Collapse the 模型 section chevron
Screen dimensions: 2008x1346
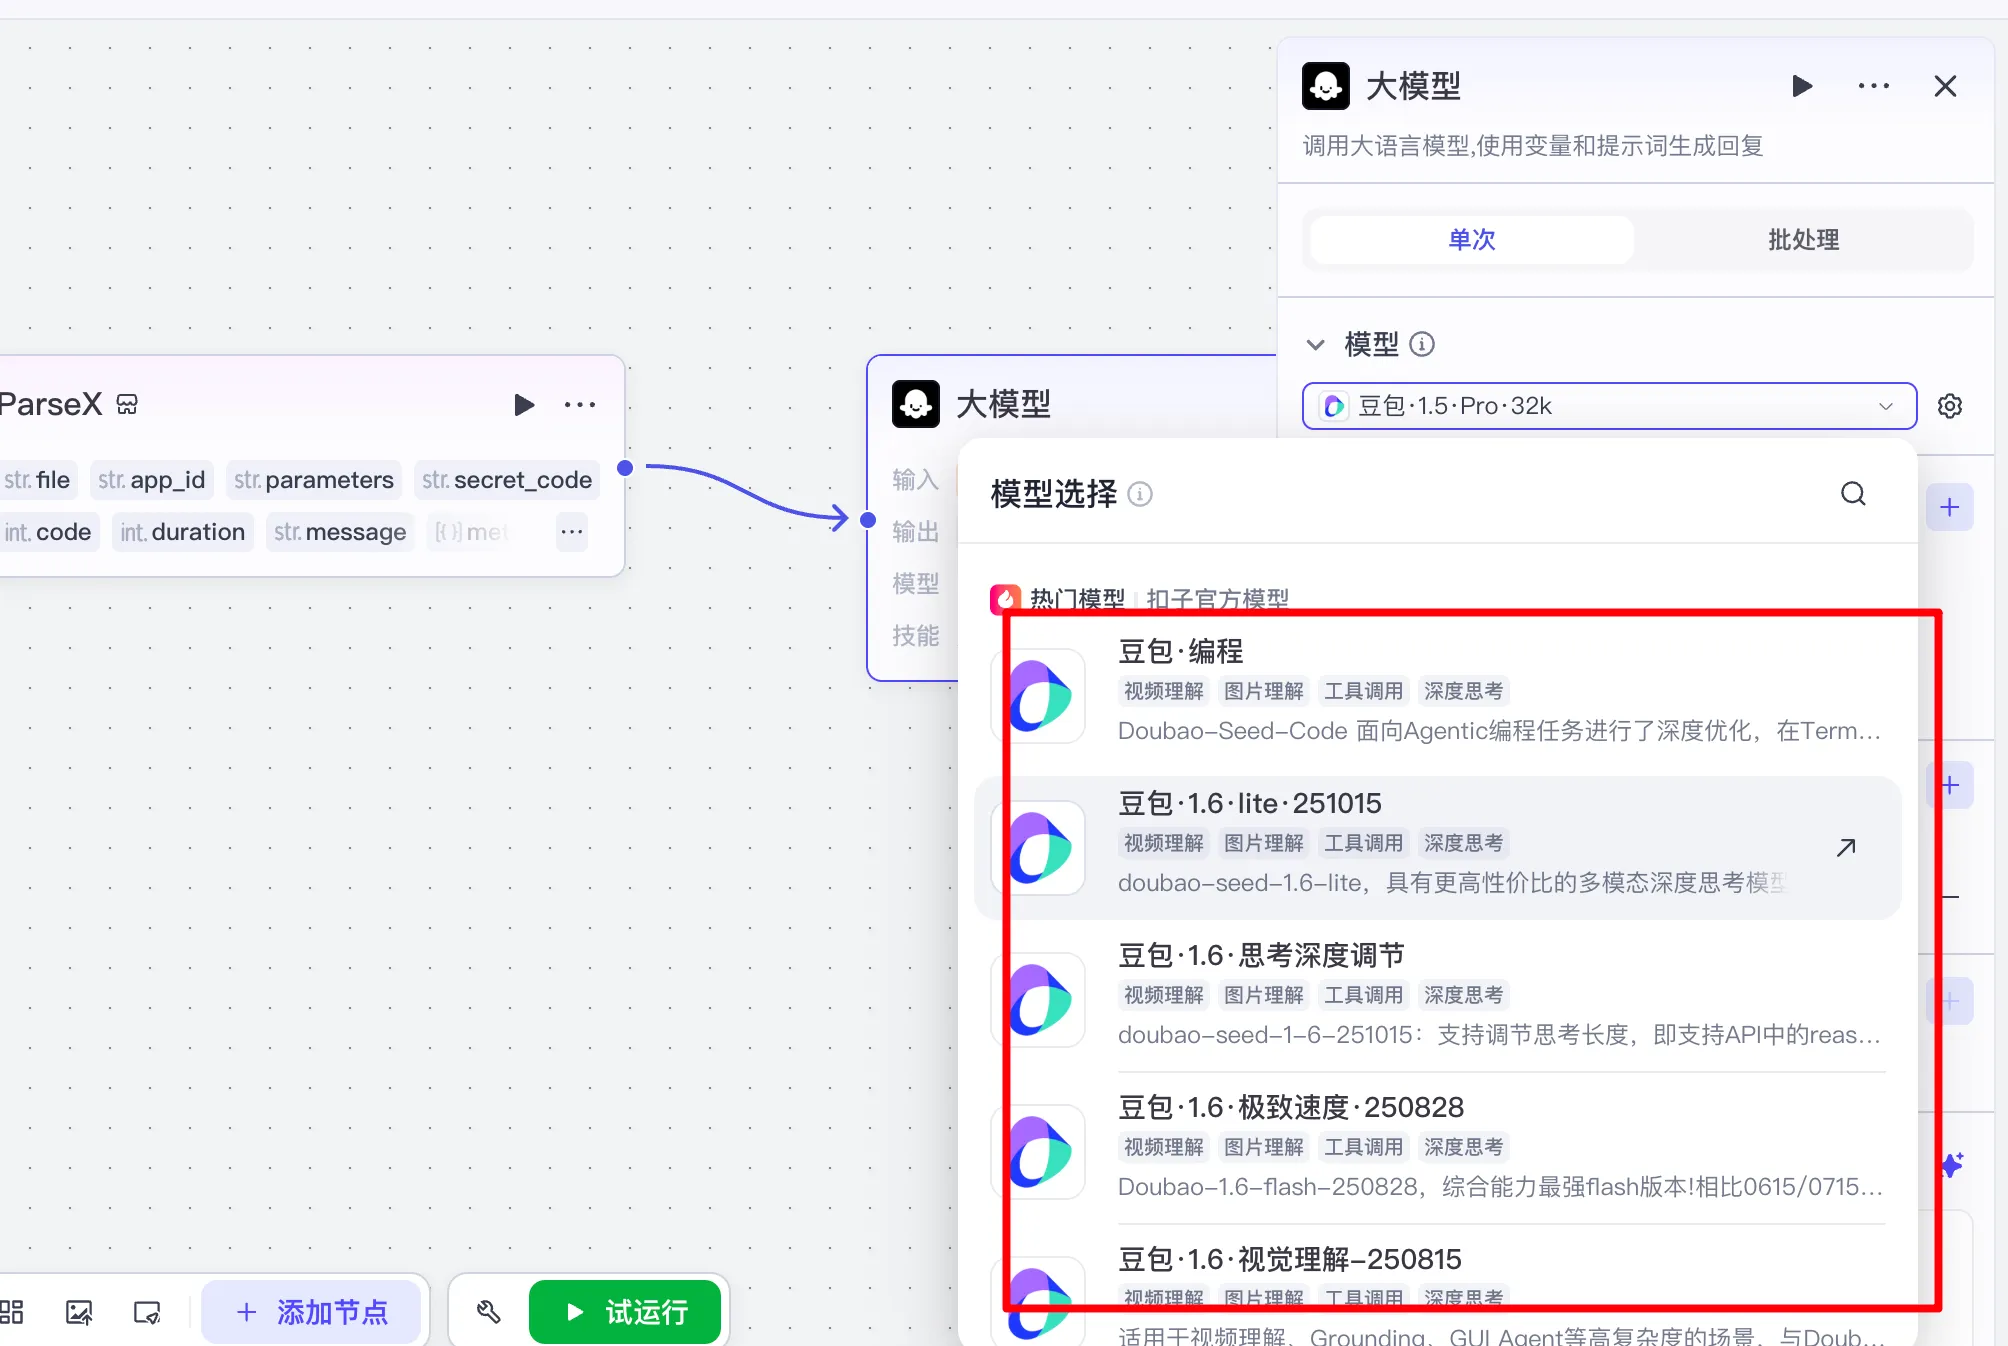tap(1315, 345)
